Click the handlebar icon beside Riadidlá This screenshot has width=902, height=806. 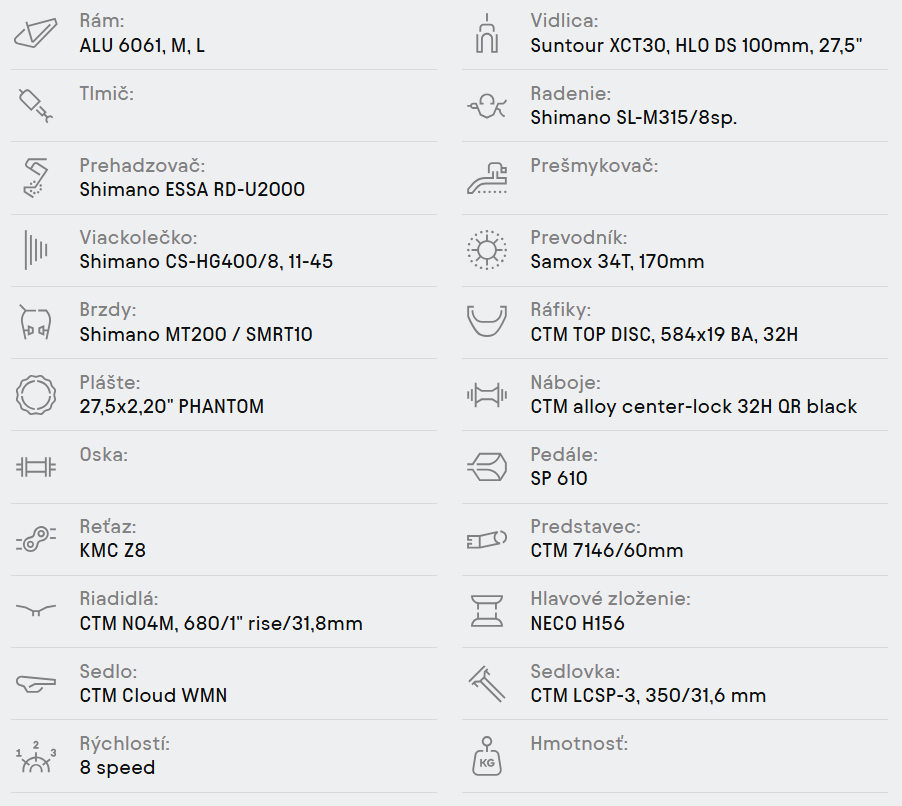click(36, 610)
